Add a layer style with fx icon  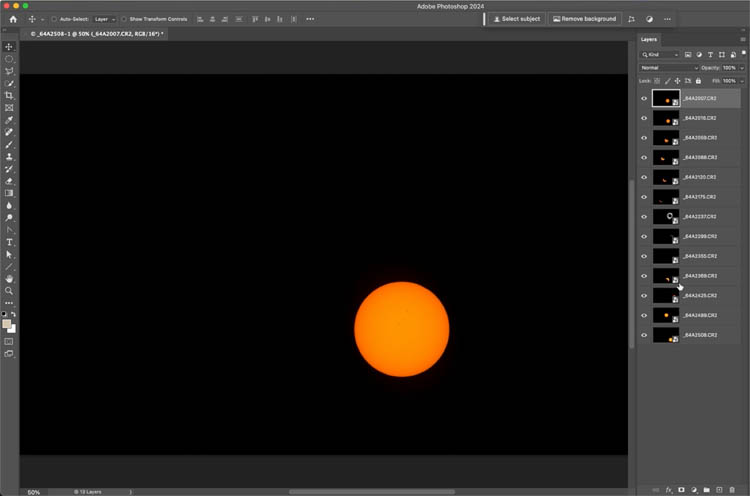click(669, 490)
